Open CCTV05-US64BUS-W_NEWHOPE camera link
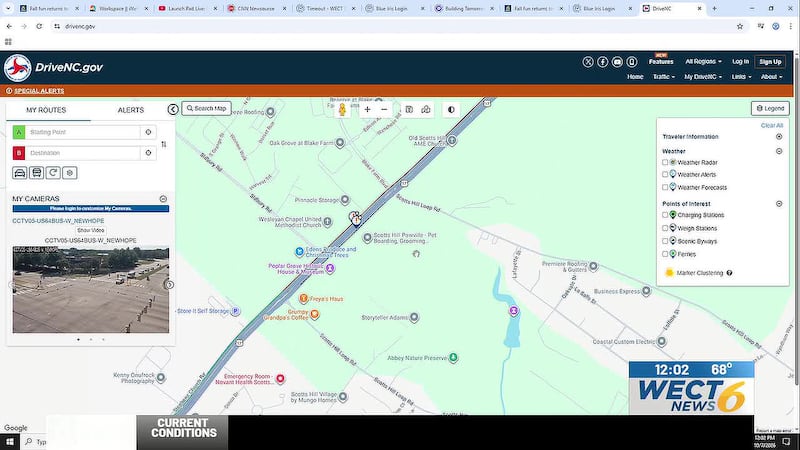The width and height of the screenshot is (800, 450). [x=58, y=221]
